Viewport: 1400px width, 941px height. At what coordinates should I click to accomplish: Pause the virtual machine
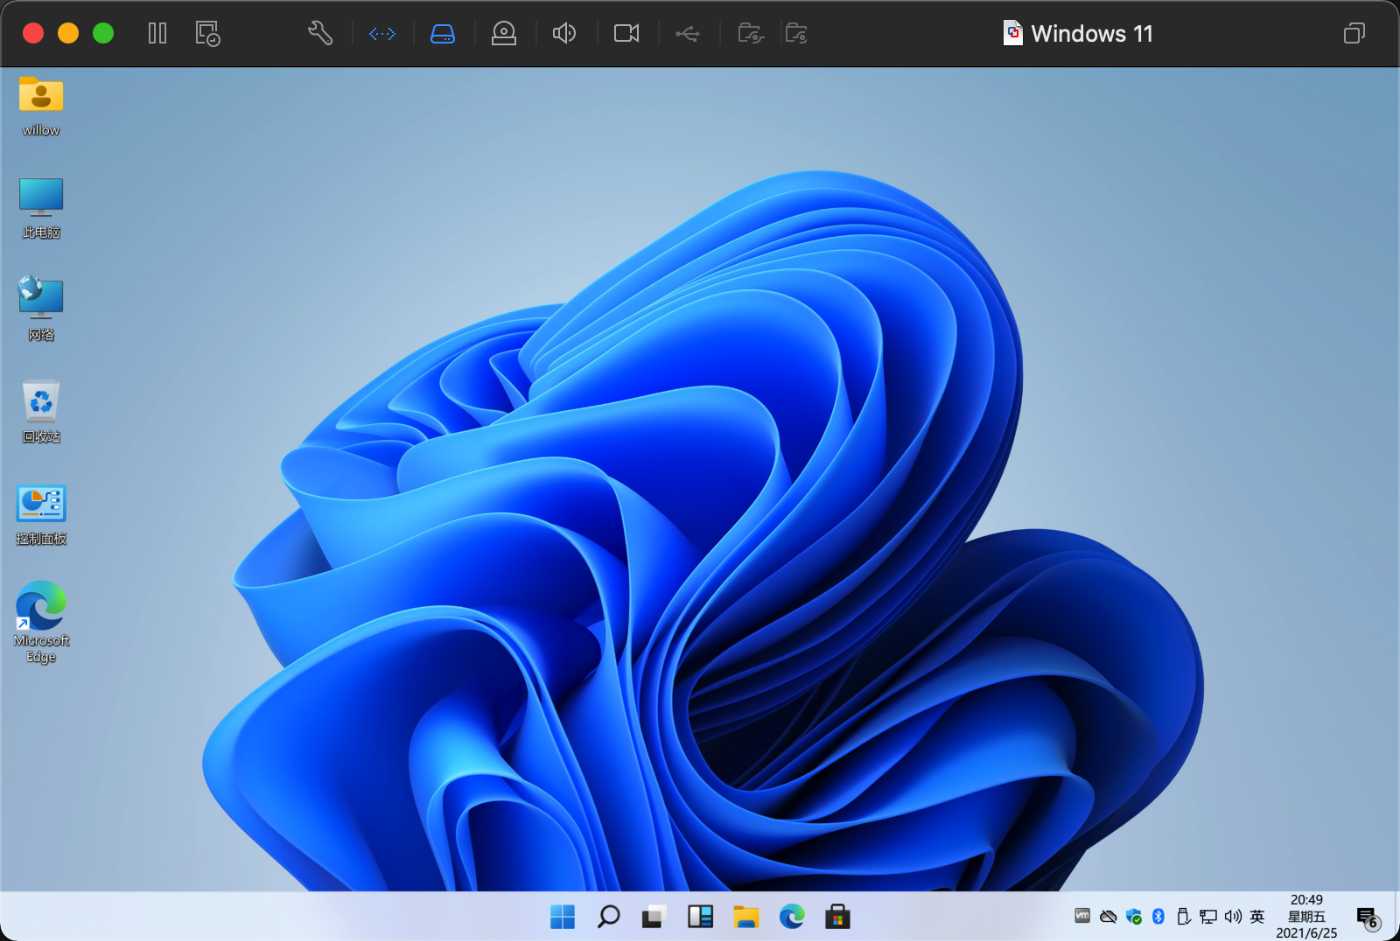point(157,33)
